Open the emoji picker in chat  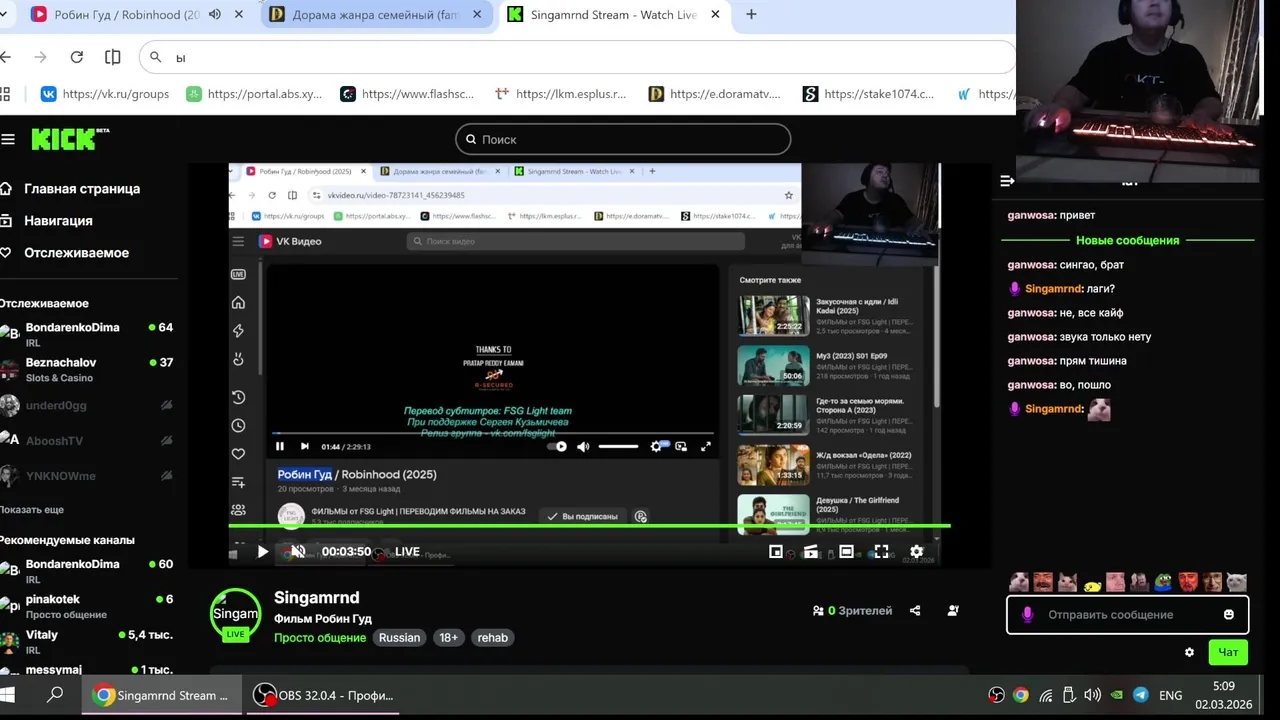click(x=1229, y=615)
